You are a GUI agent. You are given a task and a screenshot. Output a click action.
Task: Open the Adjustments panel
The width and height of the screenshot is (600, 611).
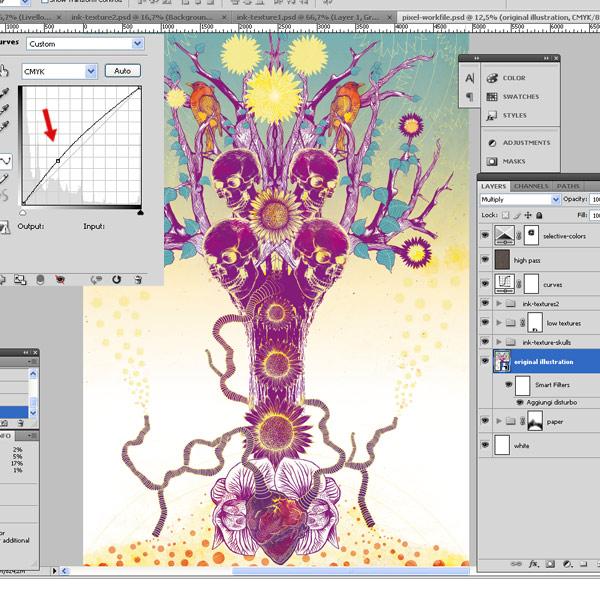[519, 143]
